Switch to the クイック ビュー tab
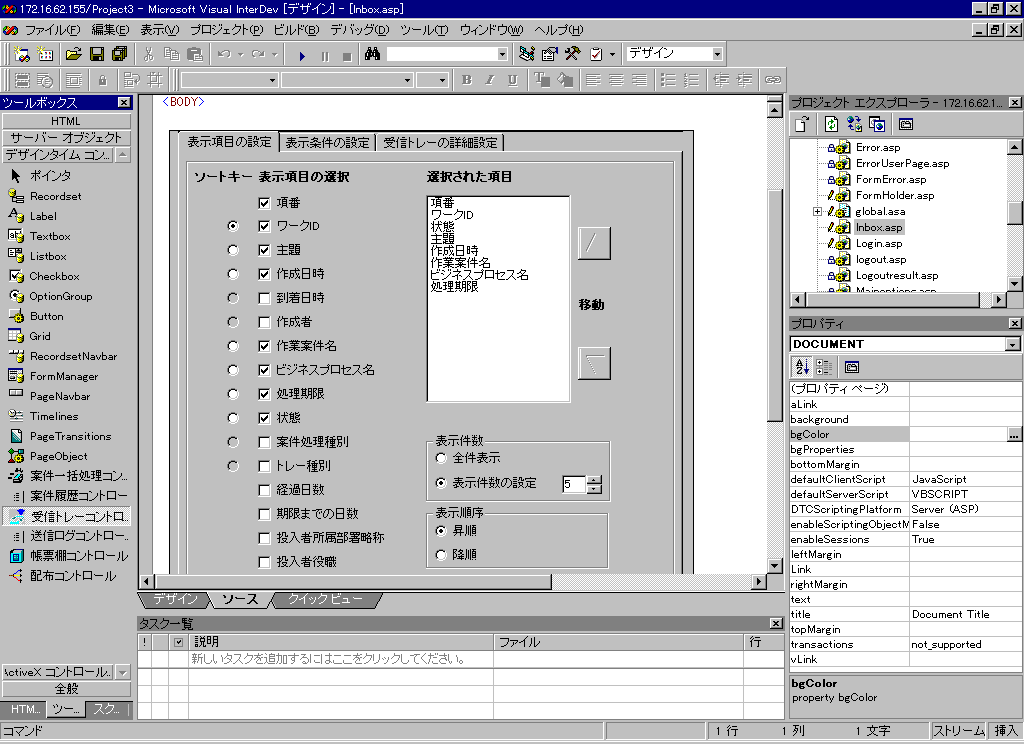Viewport: 1024px width, 744px height. [325, 599]
